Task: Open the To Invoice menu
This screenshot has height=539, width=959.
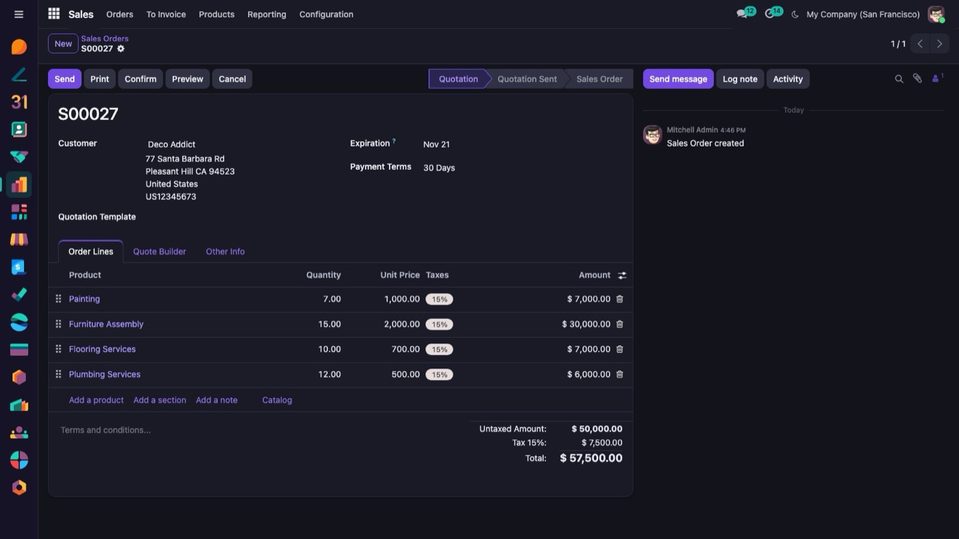Action: point(166,14)
